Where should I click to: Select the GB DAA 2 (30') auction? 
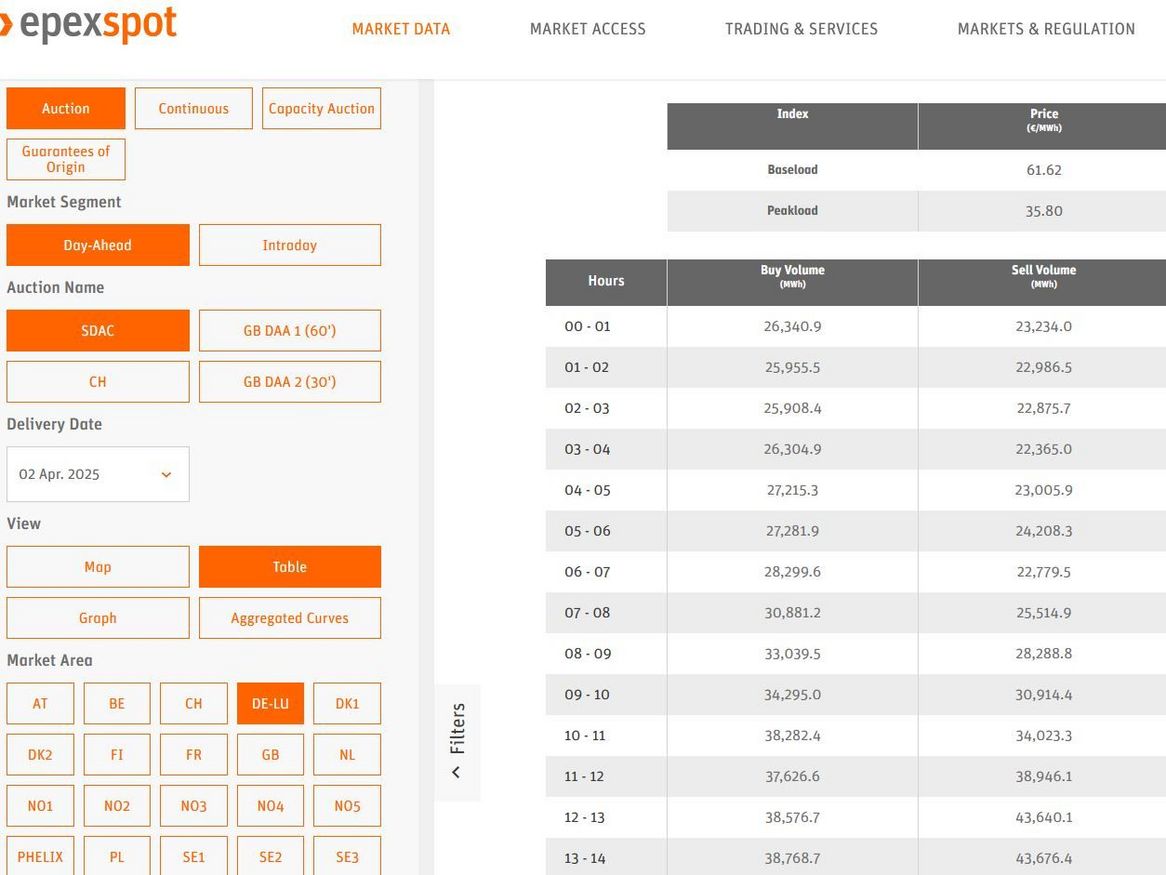click(290, 382)
